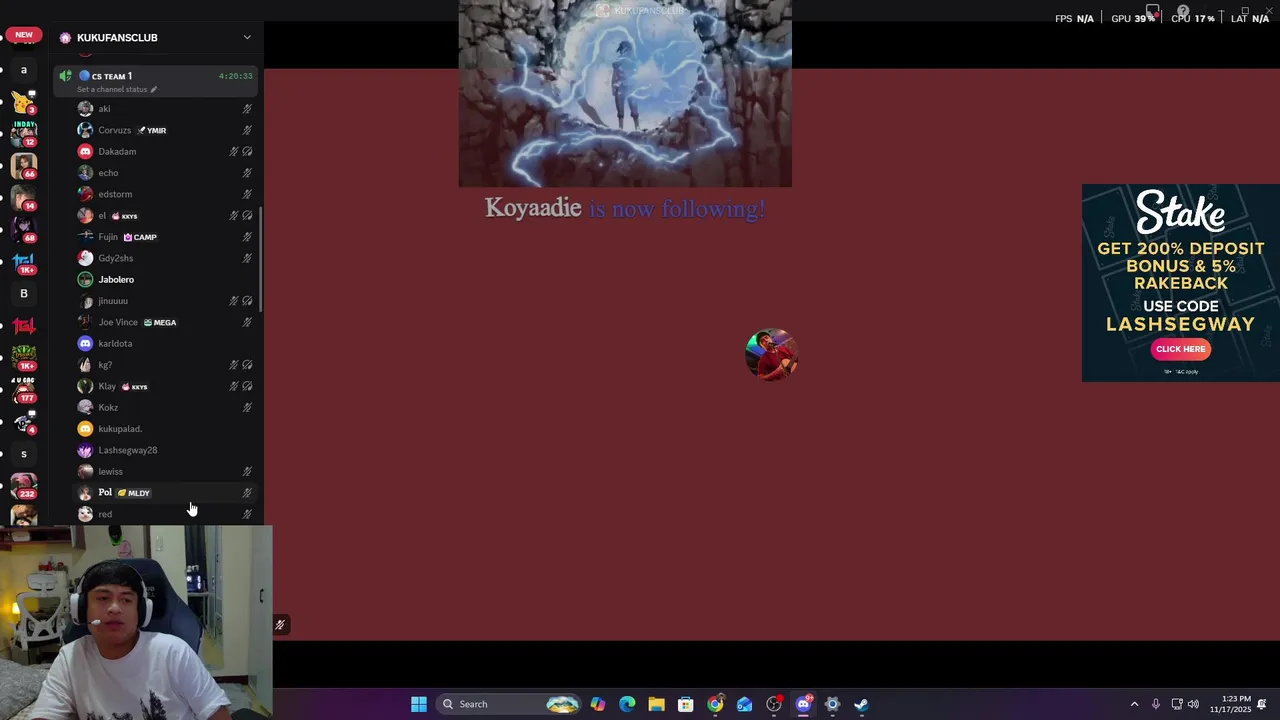Open Microsoft Edge from the taskbar
The image size is (1280, 720).
(x=627, y=704)
